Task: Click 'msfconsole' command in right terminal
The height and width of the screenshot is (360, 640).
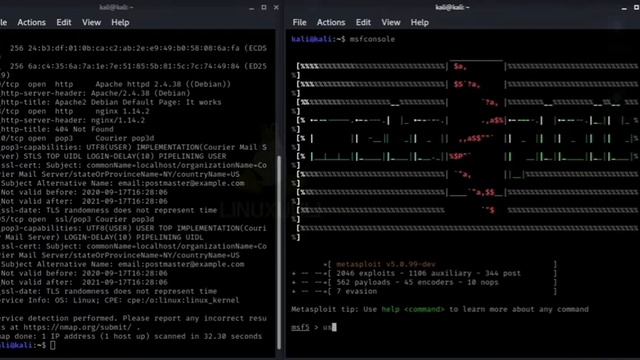Action: point(372,39)
